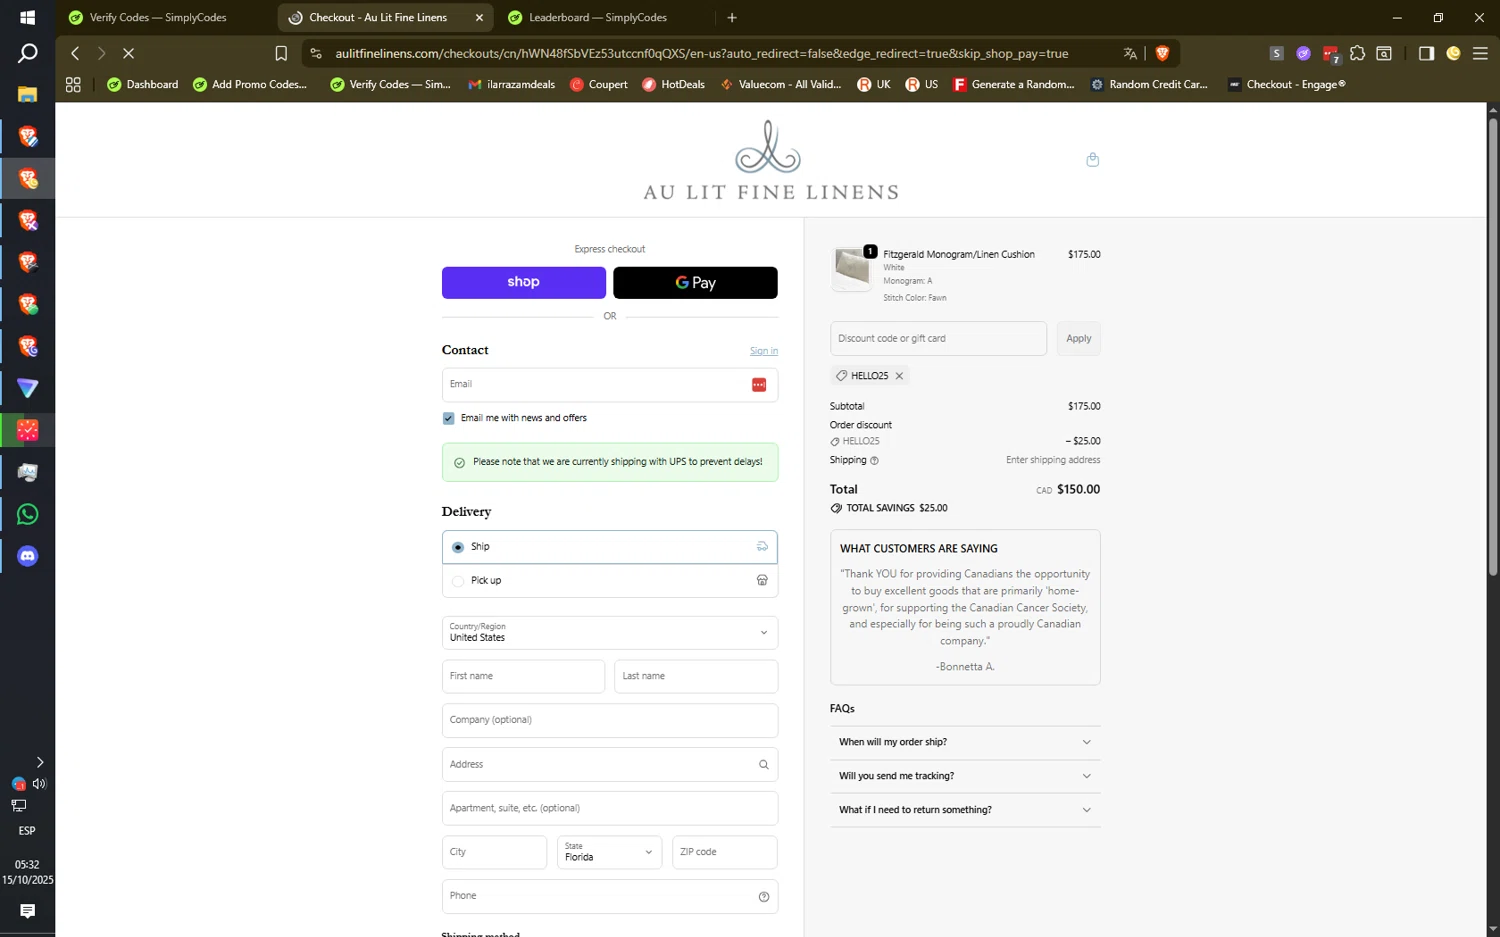
Task: Click the address search magnifier icon
Action: click(764, 765)
